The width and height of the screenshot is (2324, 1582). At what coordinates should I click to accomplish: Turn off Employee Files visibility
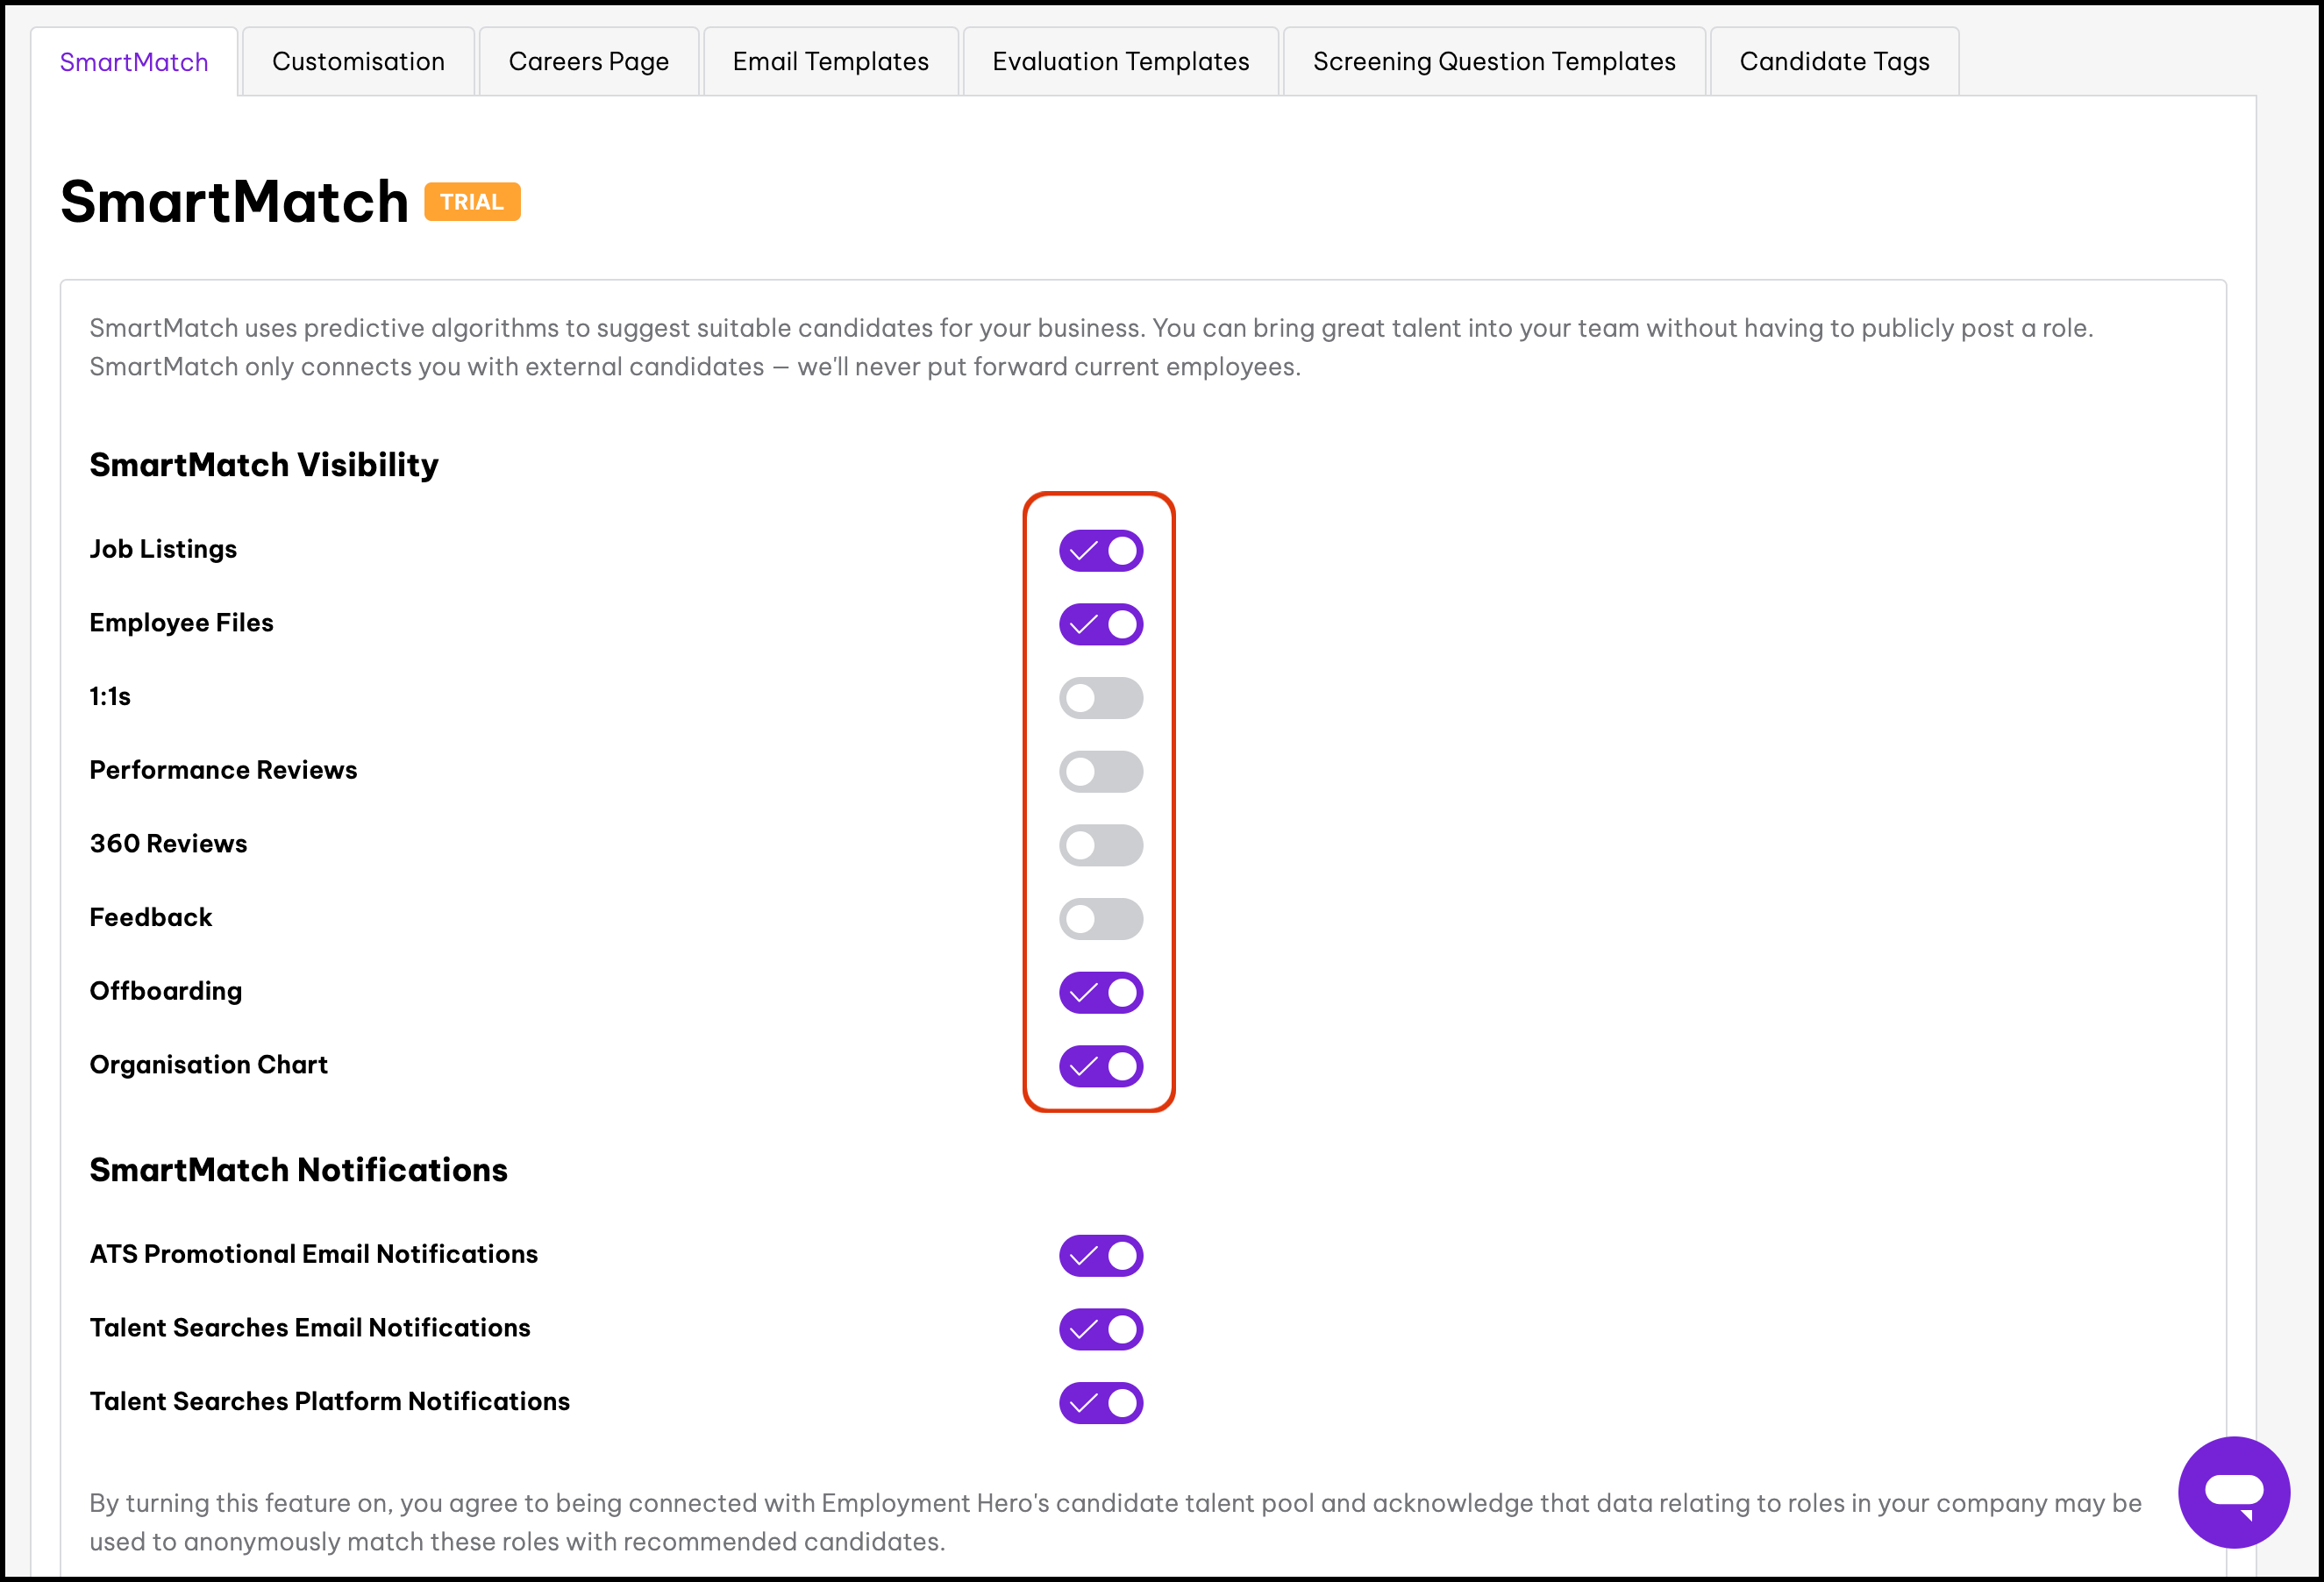coord(1100,625)
